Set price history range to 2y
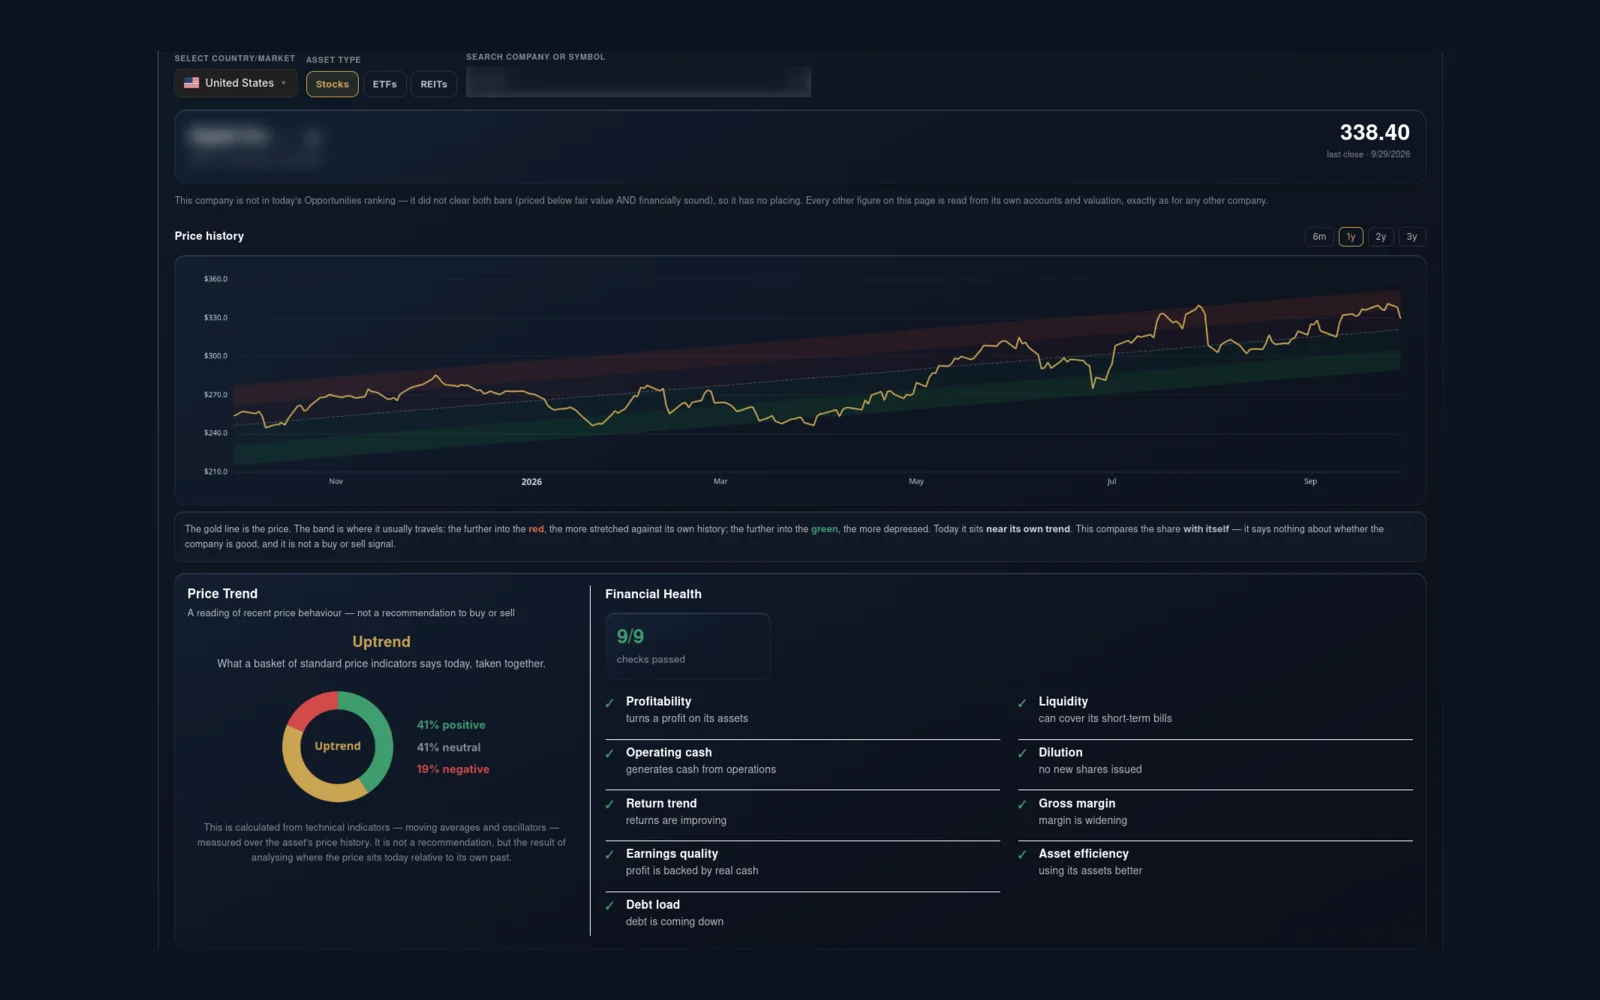 1381,237
